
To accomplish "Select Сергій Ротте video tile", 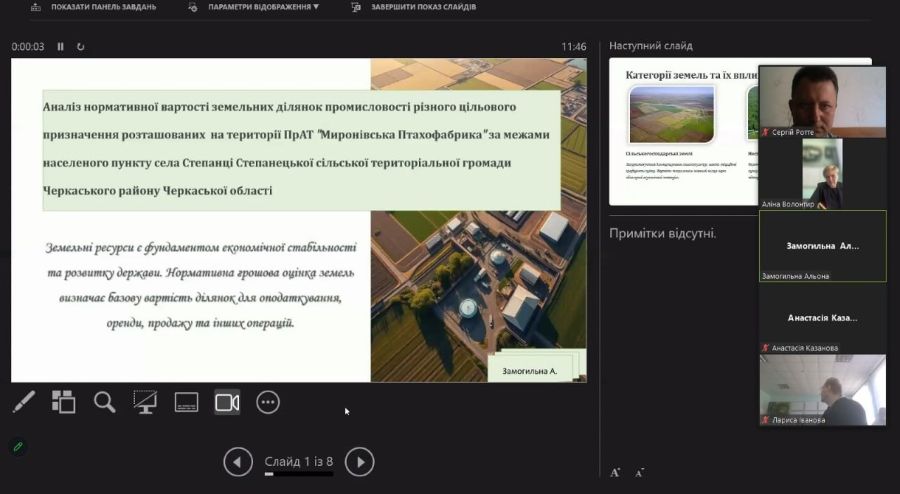I will (x=823, y=102).
